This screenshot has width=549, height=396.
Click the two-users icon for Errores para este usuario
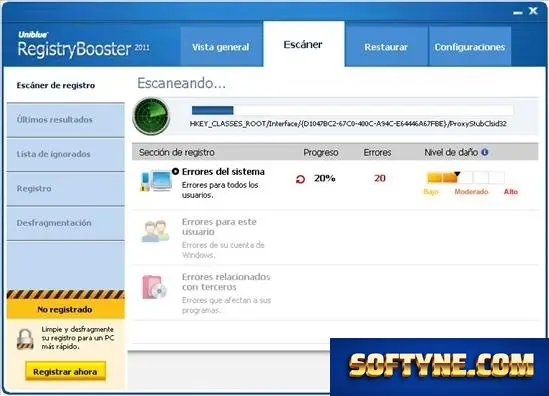coord(155,231)
